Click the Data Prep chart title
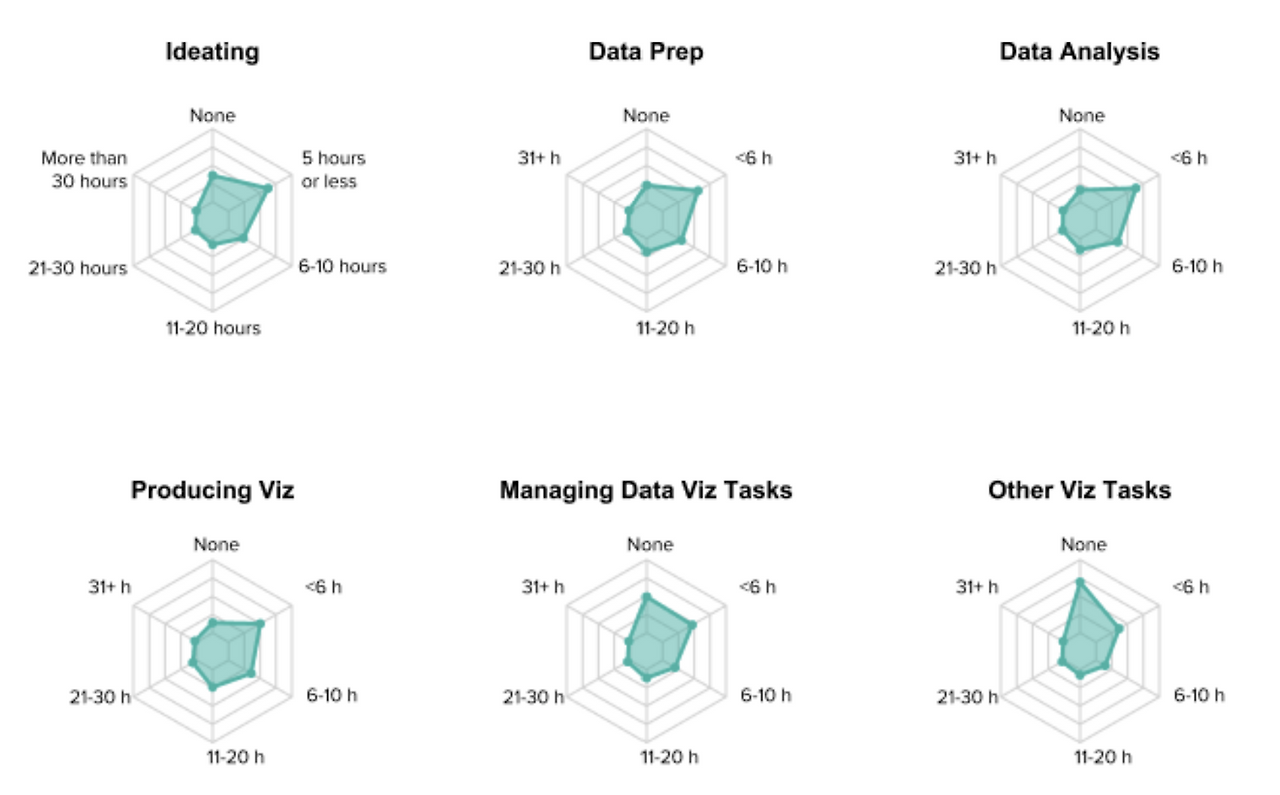 pos(646,52)
